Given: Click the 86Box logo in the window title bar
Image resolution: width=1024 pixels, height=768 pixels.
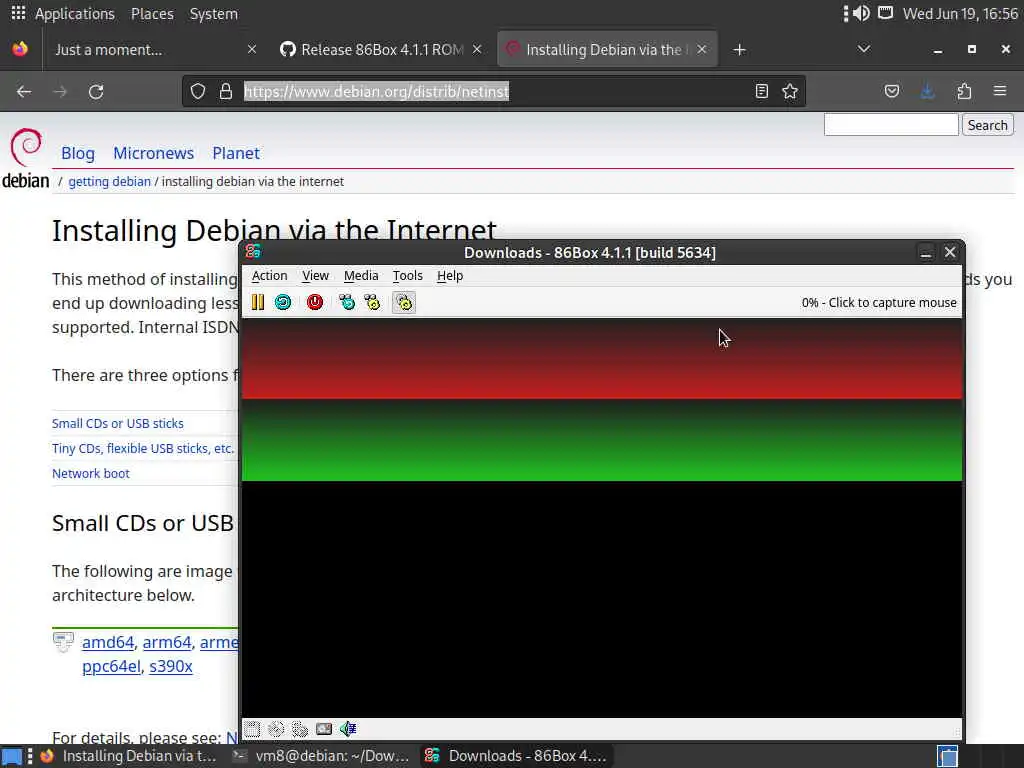Looking at the screenshot, I should [x=253, y=251].
